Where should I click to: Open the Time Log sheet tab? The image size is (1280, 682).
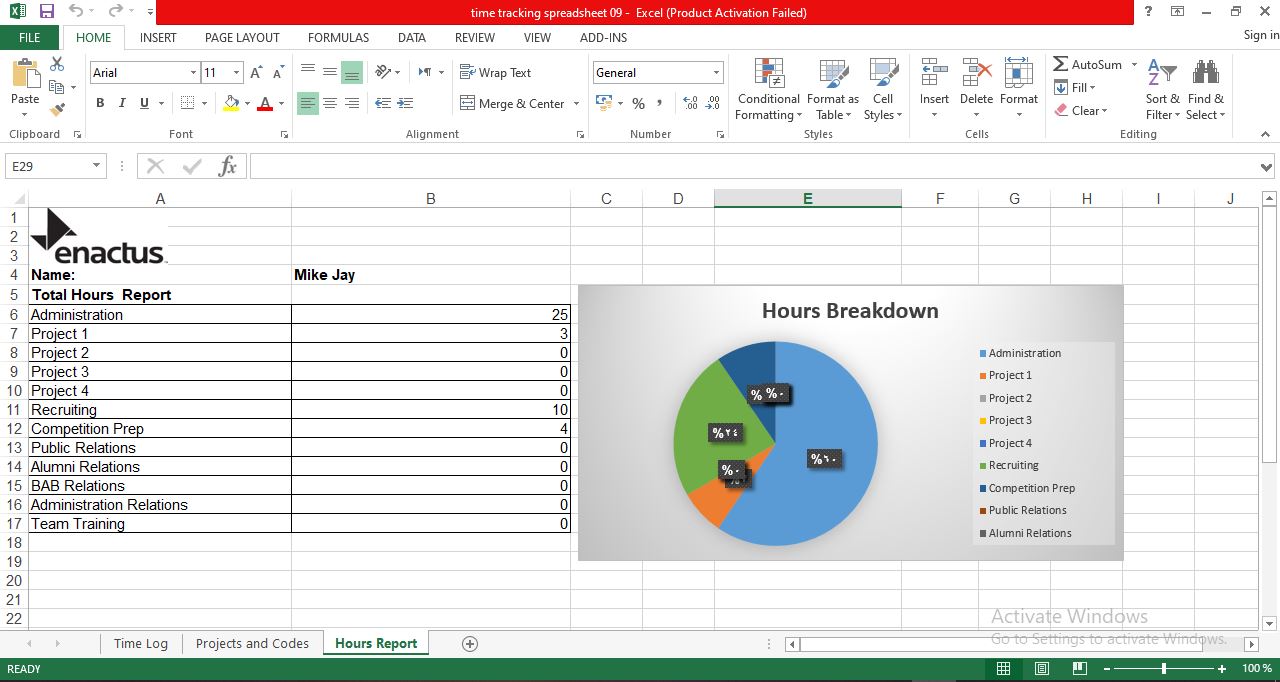(x=140, y=643)
